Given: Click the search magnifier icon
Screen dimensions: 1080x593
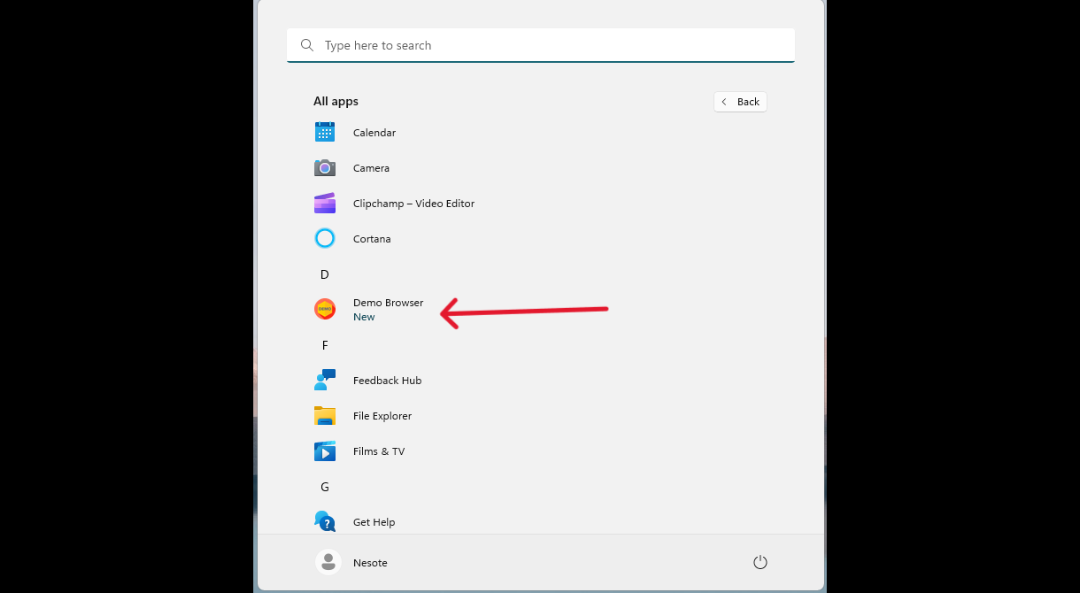Looking at the screenshot, I should point(307,45).
